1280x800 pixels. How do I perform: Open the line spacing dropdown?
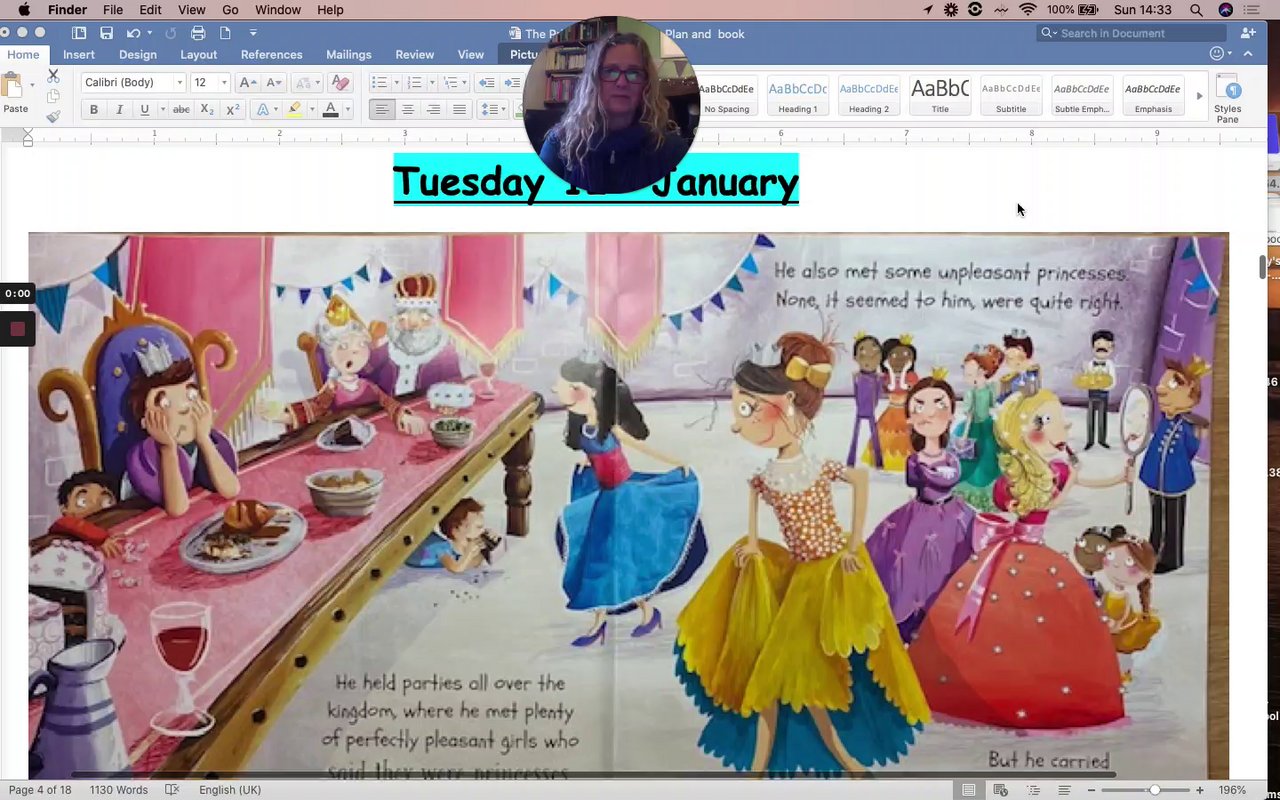[491, 110]
